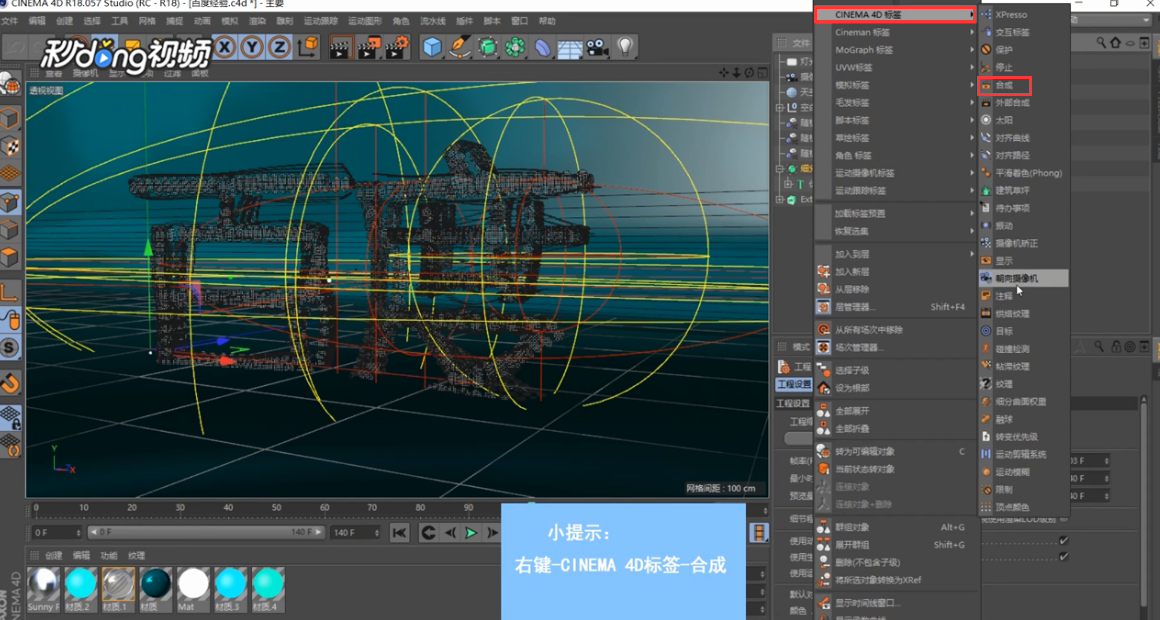
Task: Select the 材质.3 material swatch
Action: tap(231, 589)
